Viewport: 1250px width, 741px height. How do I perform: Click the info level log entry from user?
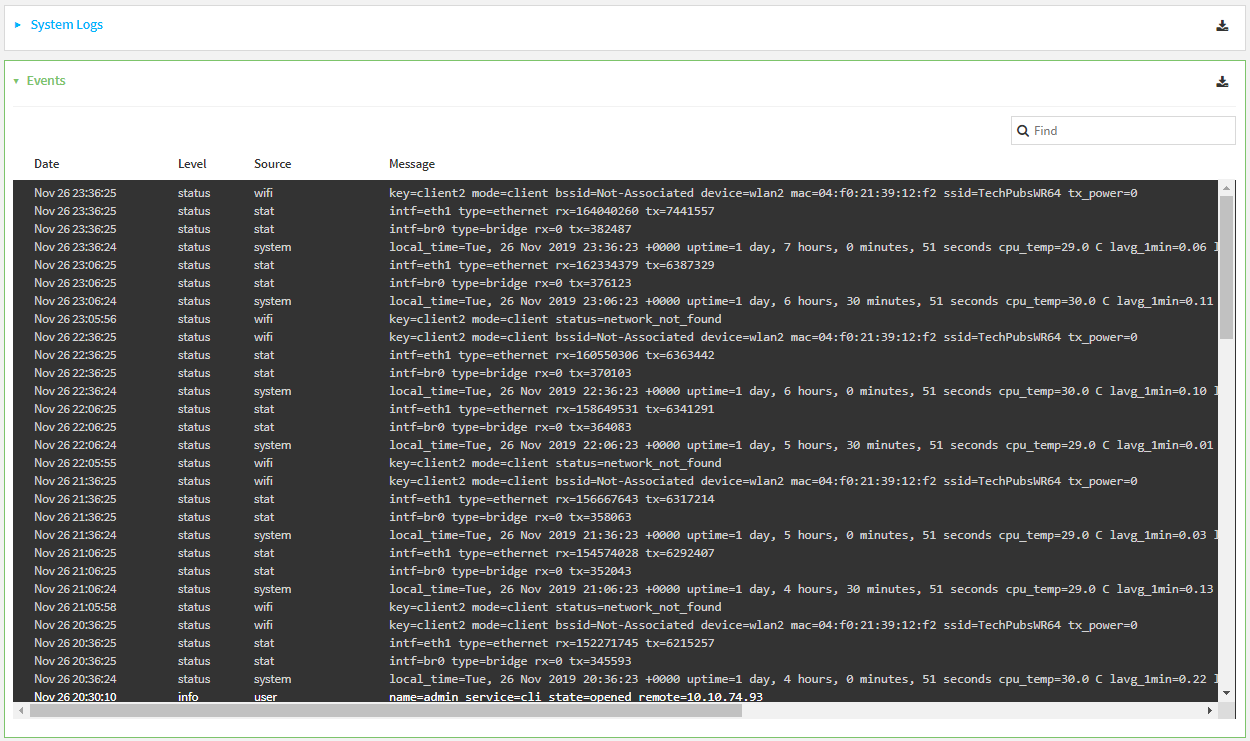[400, 697]
